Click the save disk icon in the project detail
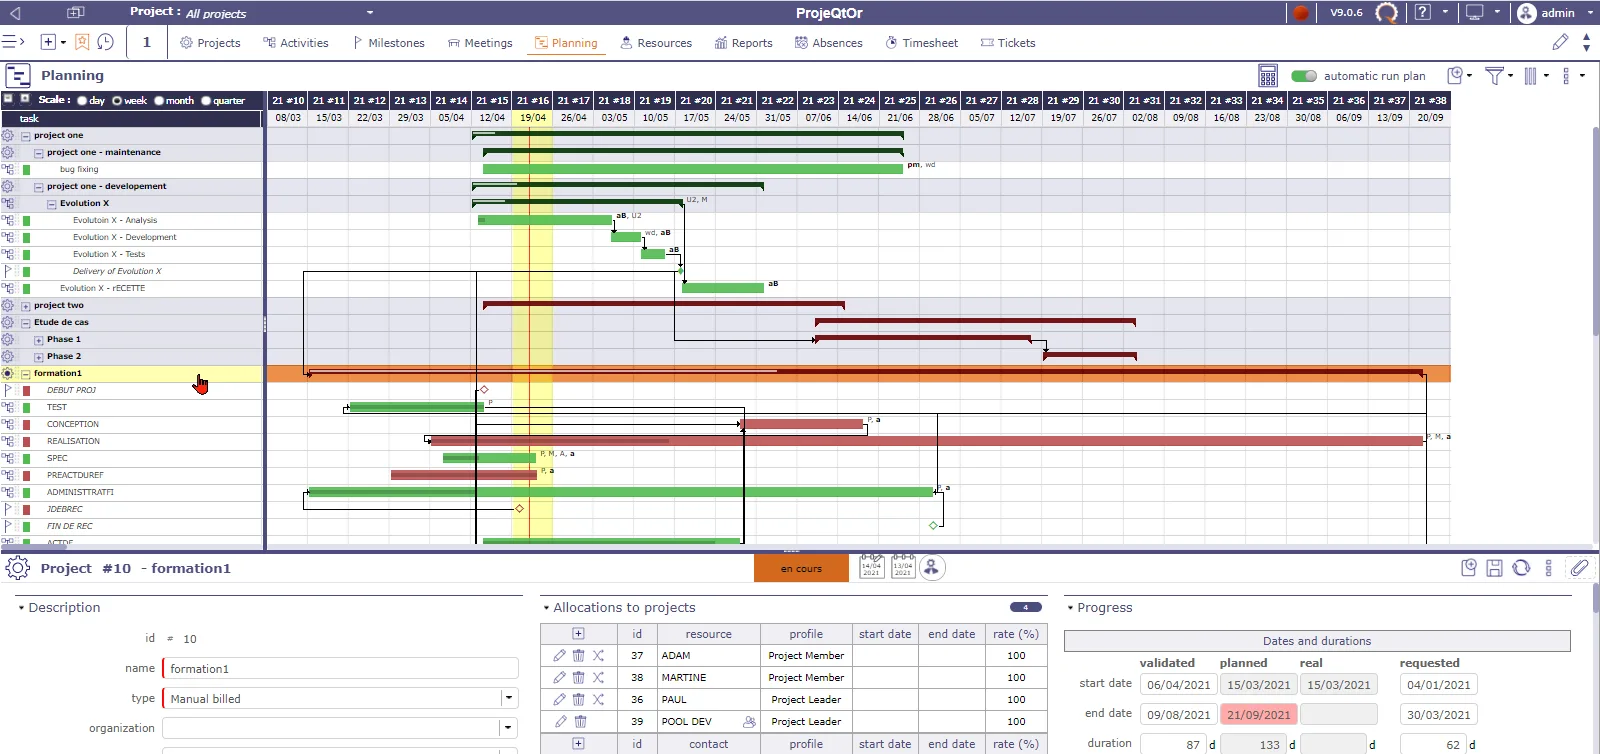 tap(1494, 568)
